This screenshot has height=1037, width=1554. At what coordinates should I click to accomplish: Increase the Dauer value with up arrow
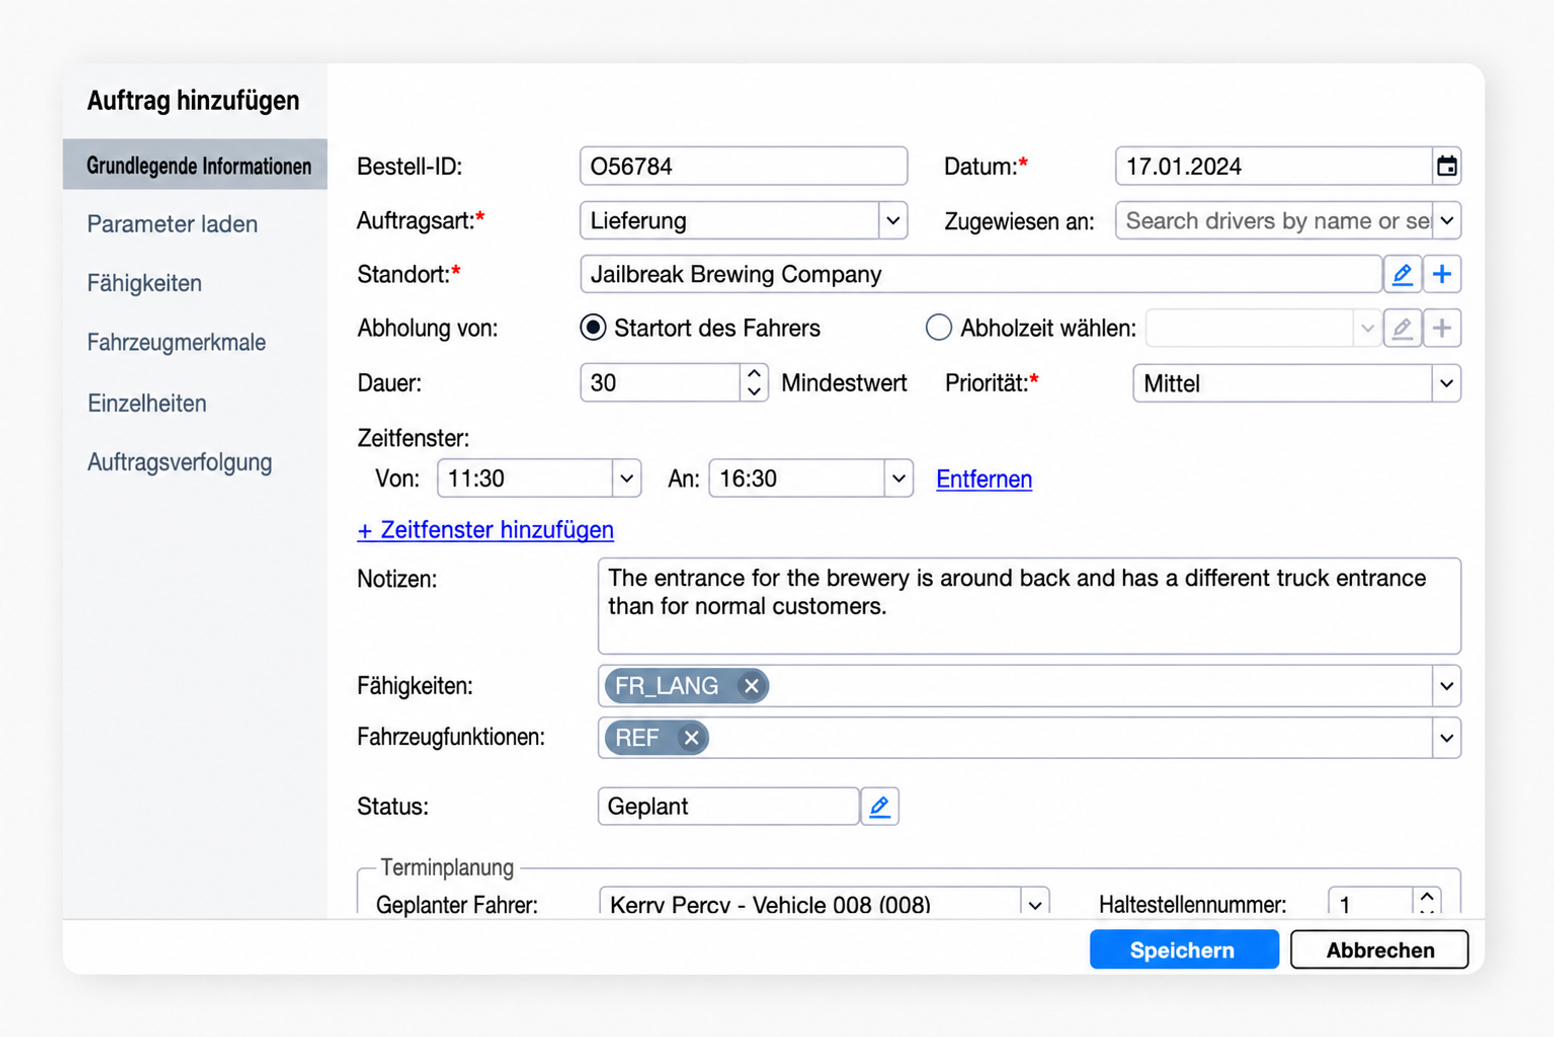pos(754,374)
